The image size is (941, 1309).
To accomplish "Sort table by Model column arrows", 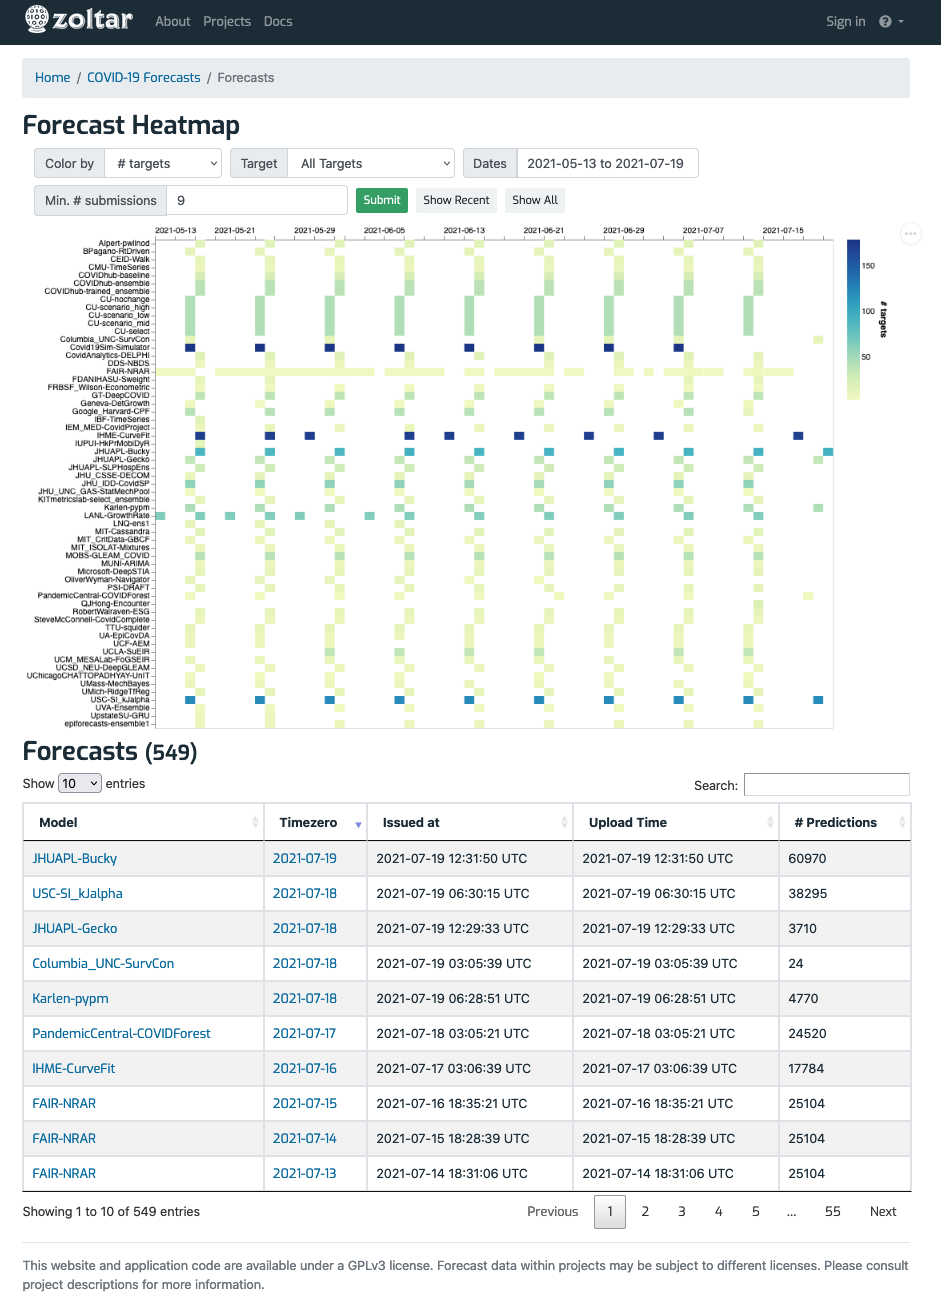I will (255, 822).
